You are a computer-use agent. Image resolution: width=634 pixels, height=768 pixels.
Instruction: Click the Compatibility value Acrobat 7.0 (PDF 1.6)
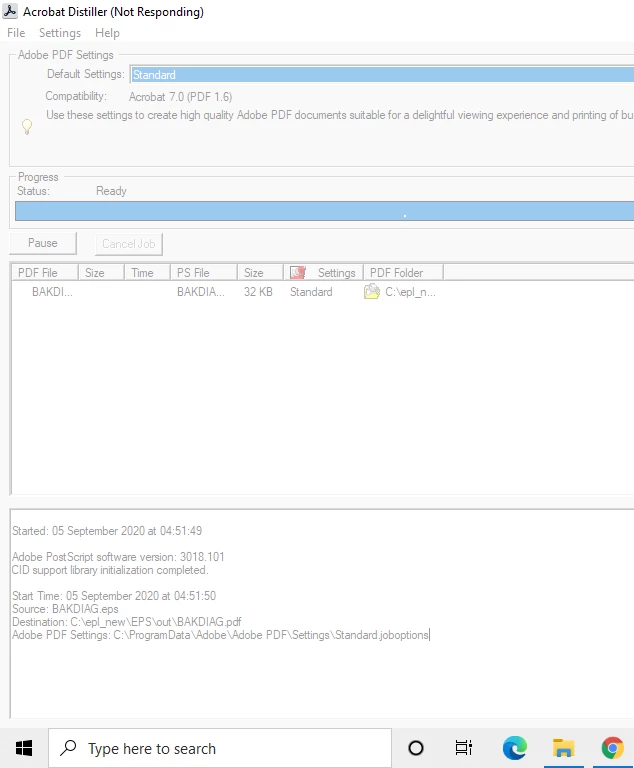180,96
